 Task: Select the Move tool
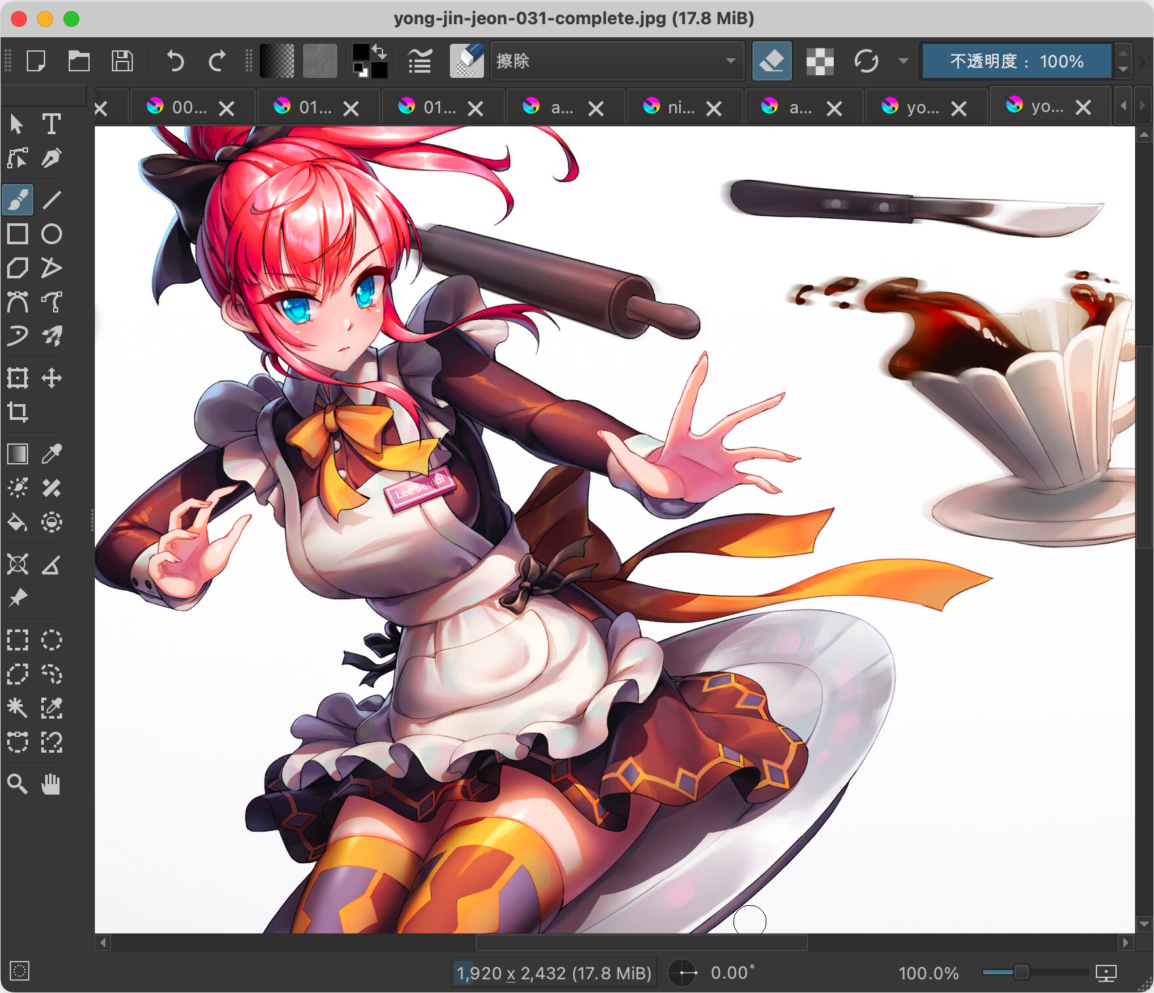(x=51, y=378)
